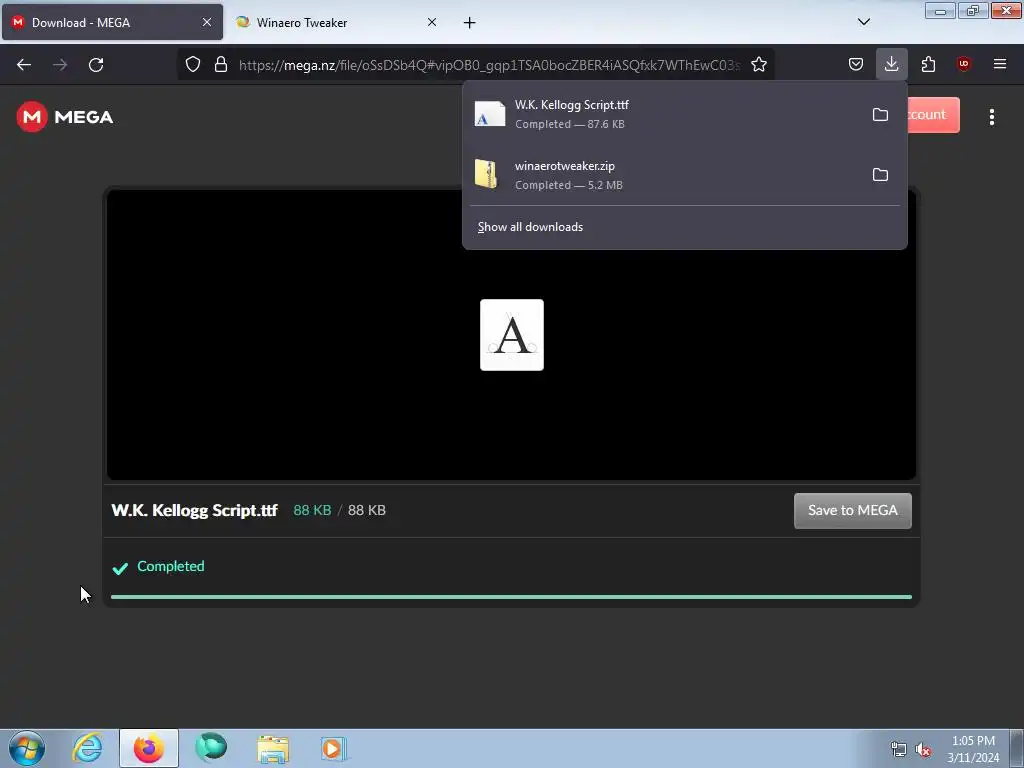This screenshot has width=1024, height=768.
Task: Bookmark this page with star icon
Action: pyautogui.click(x=758, y=65)
